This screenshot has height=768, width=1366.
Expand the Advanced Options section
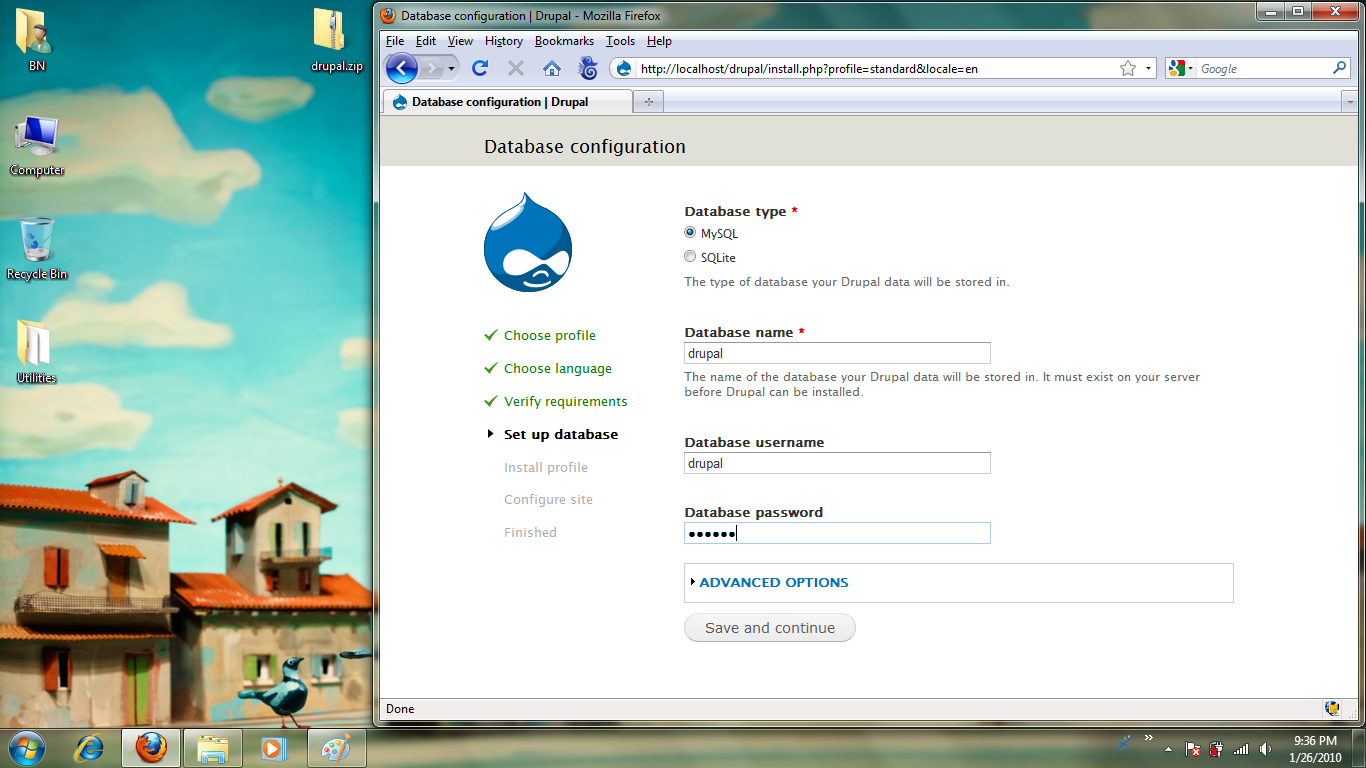click(773, 582)
